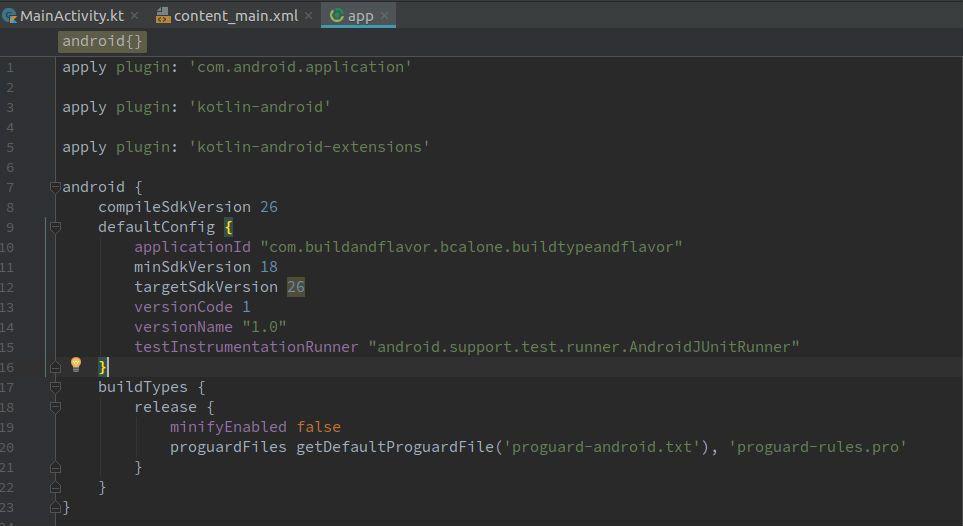Click the "com.buildandflavor.bcalone.buildtypeandflavor" string

coord(471,246)
